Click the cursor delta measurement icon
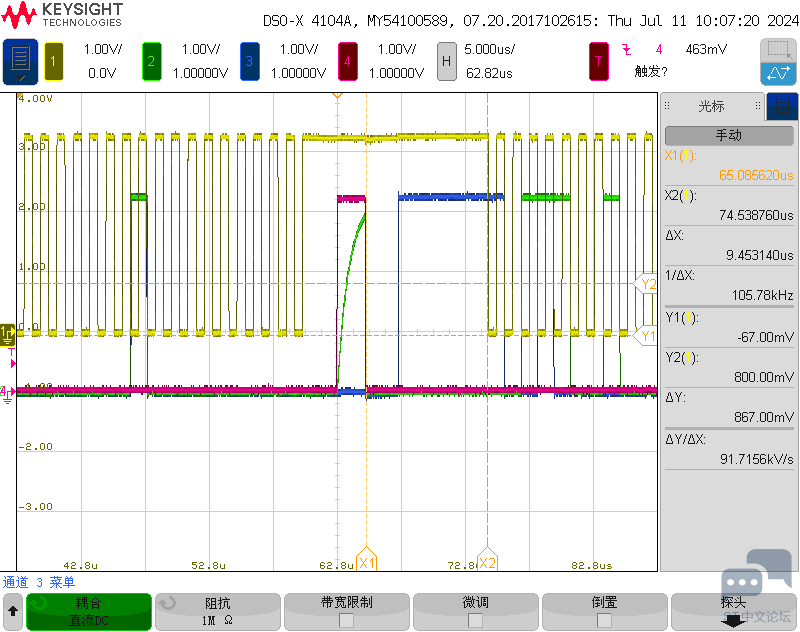800x632 pixels. 778,73
